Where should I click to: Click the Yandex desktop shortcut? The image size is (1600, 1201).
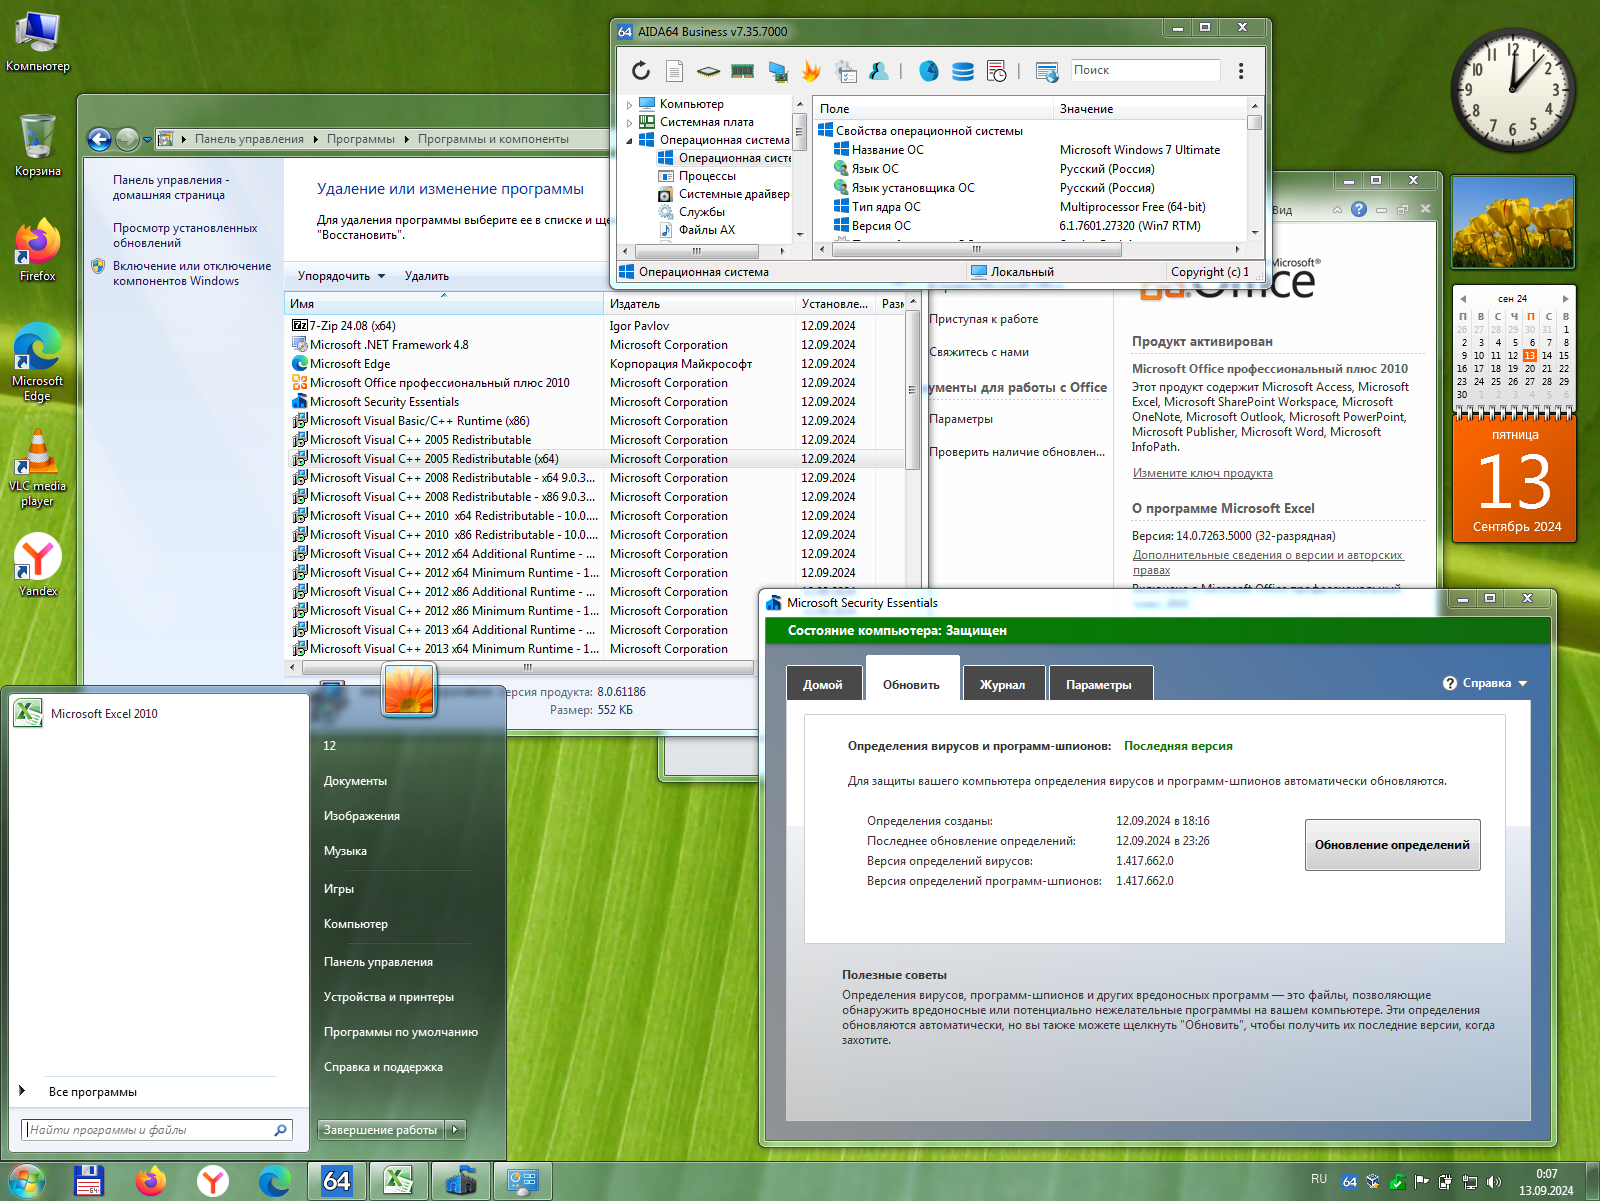38,565
